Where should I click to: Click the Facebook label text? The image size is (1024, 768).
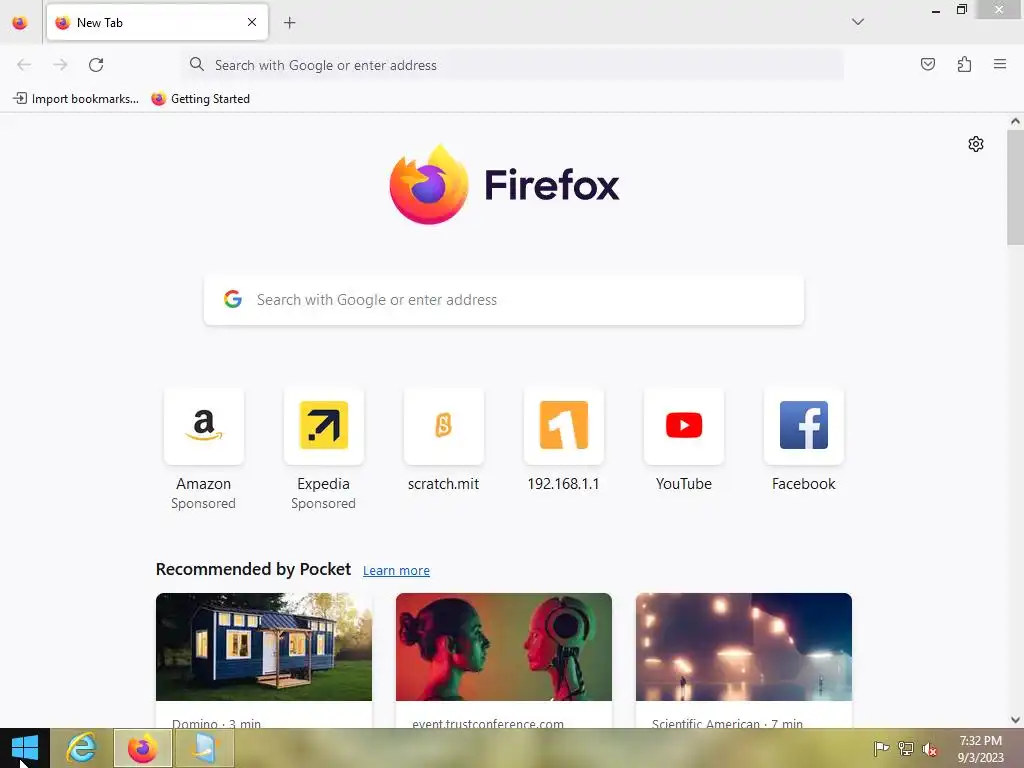click(803, 484)
